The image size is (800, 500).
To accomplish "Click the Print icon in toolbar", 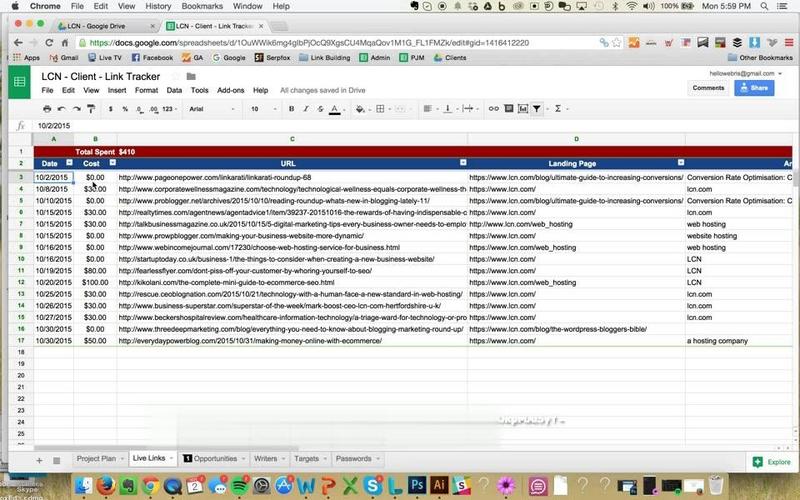I will (x=47, y=109).
